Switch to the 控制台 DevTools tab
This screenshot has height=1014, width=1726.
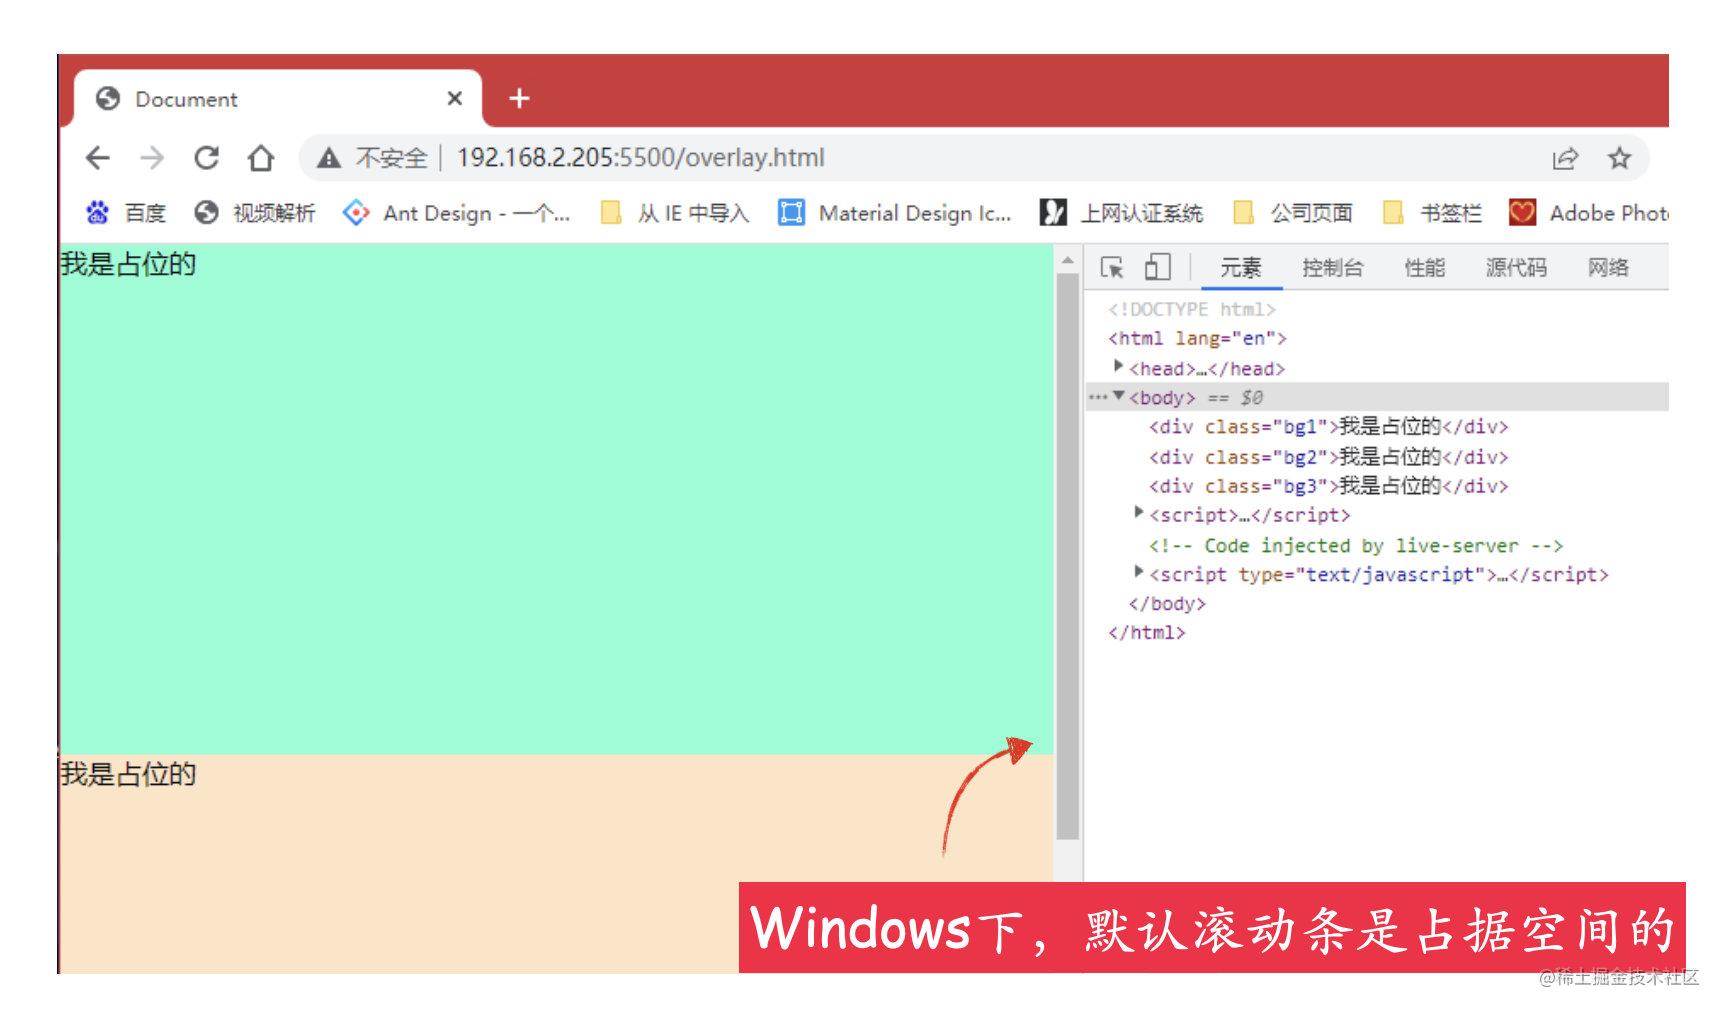(x=1332, y=268)
